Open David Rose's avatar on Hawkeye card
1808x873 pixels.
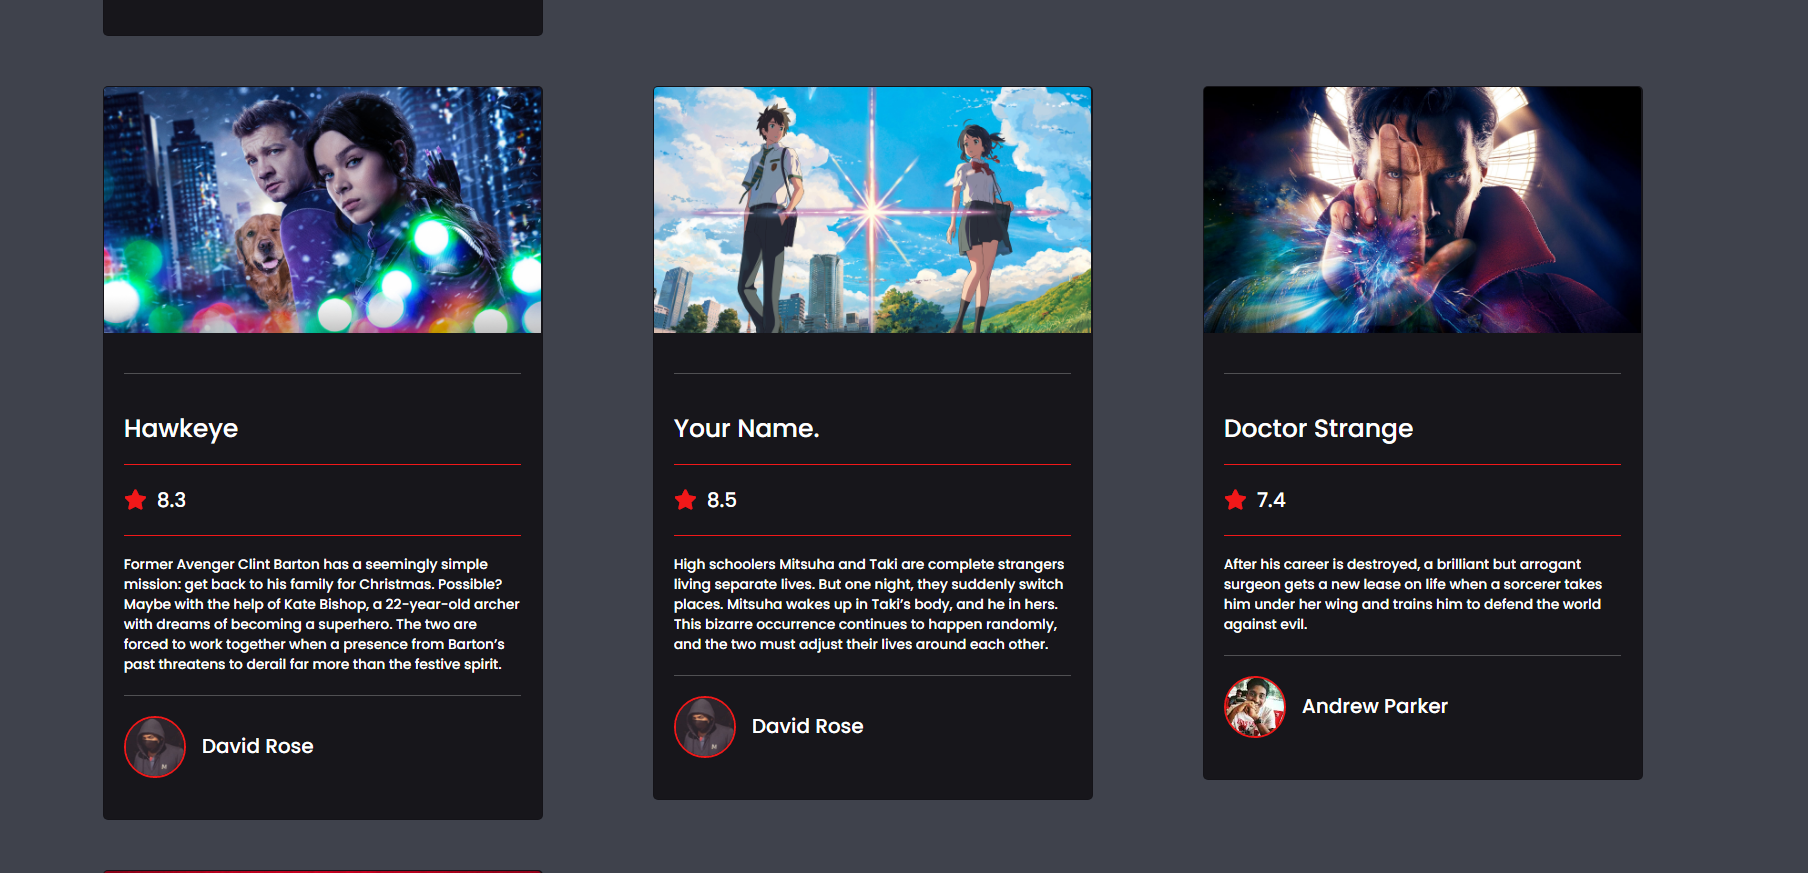click(155, 747)
